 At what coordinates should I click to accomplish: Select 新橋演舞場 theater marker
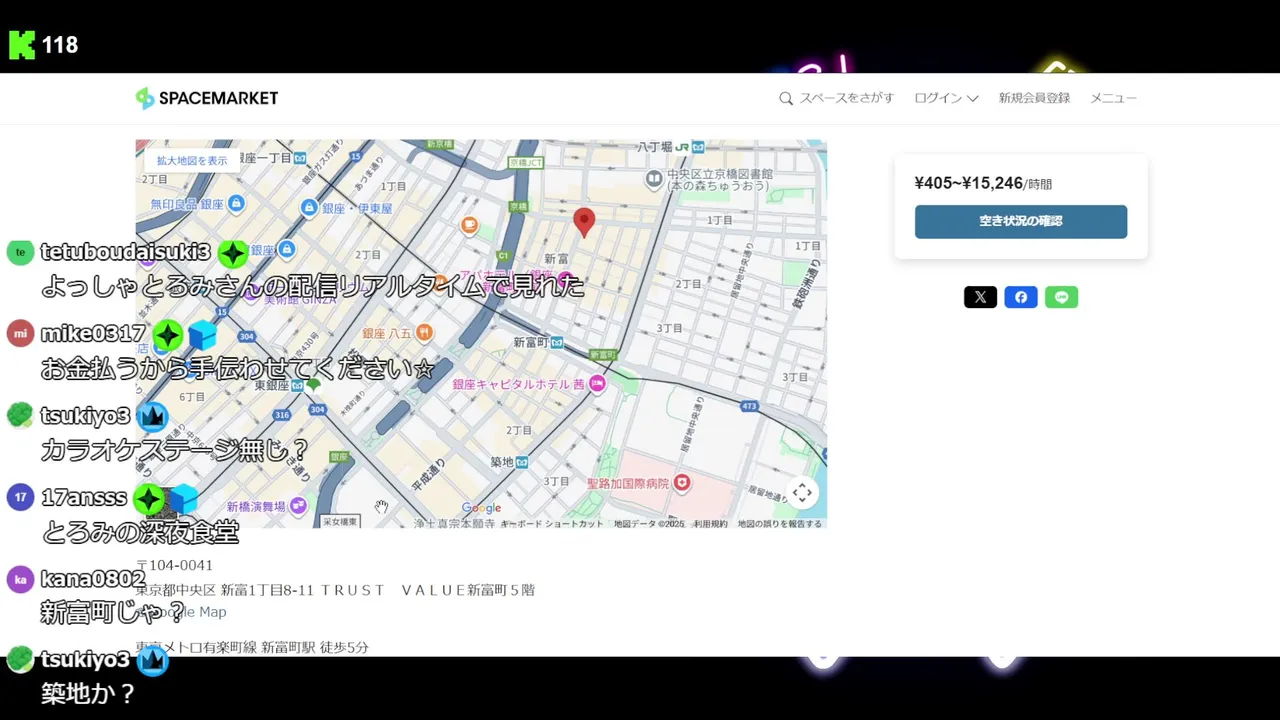tap(298, 506)
